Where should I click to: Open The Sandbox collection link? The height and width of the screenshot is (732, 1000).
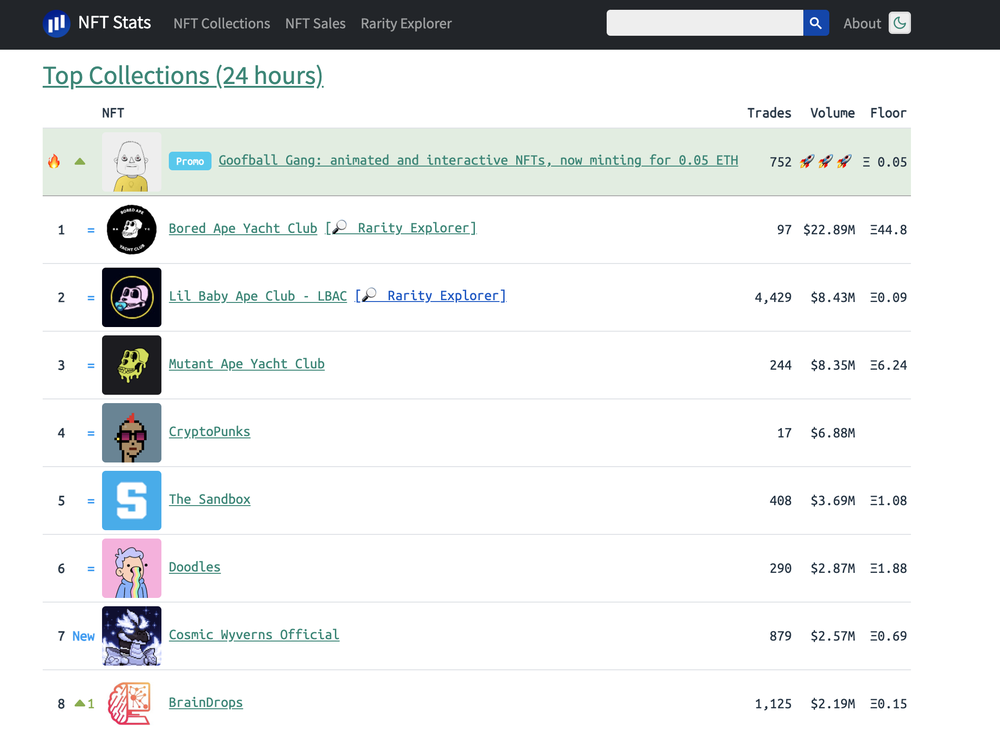[209, 499]
